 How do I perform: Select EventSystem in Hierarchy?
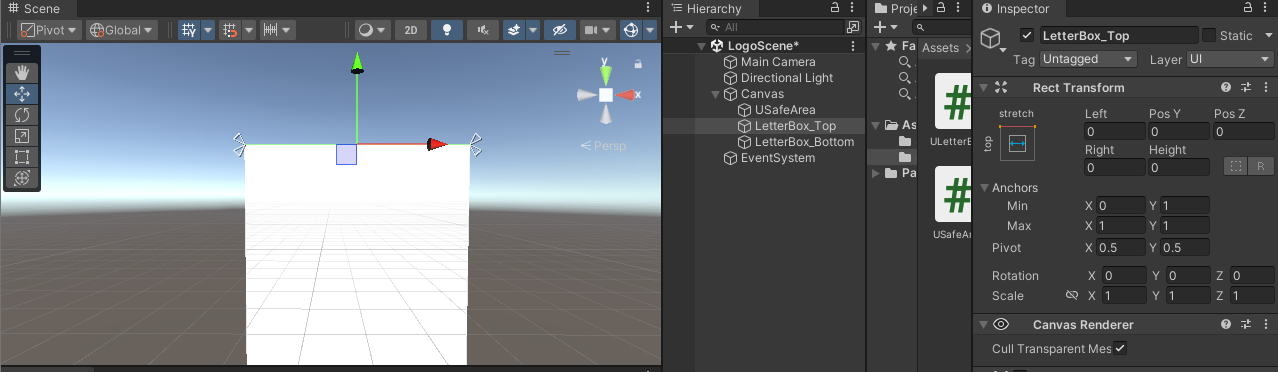tap(778, 158)
